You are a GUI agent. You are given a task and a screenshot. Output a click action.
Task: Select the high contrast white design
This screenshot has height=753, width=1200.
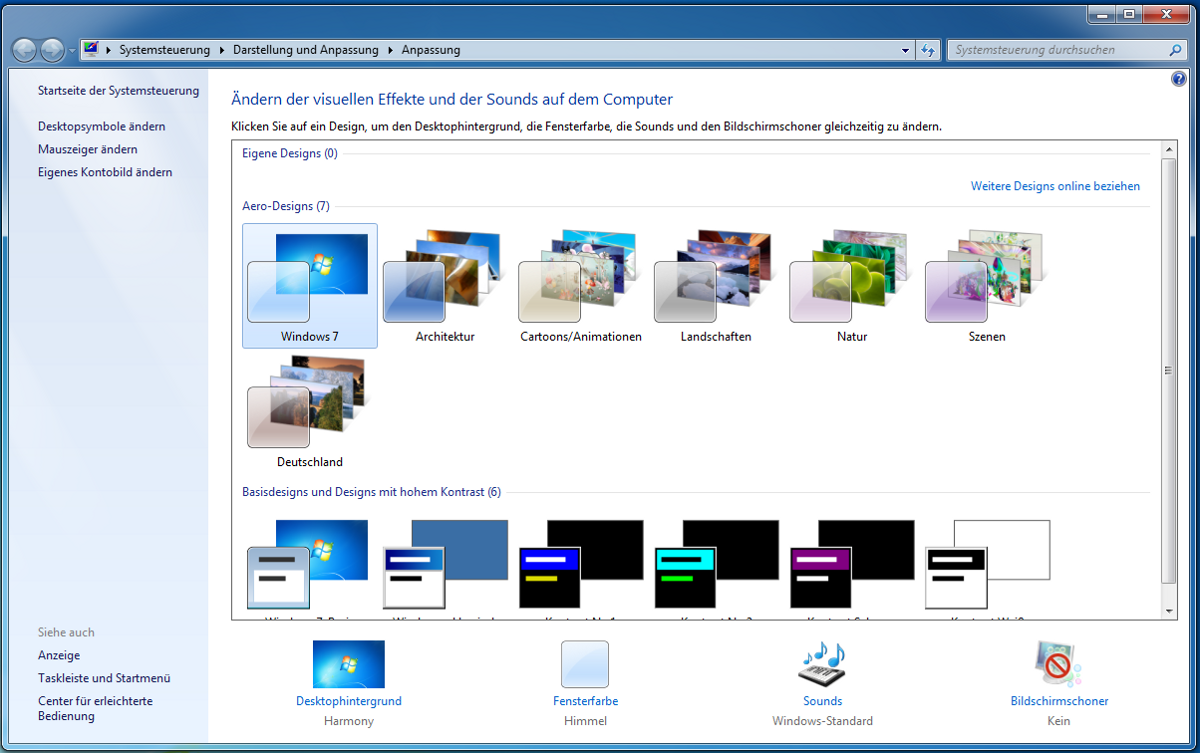point(988,564)
